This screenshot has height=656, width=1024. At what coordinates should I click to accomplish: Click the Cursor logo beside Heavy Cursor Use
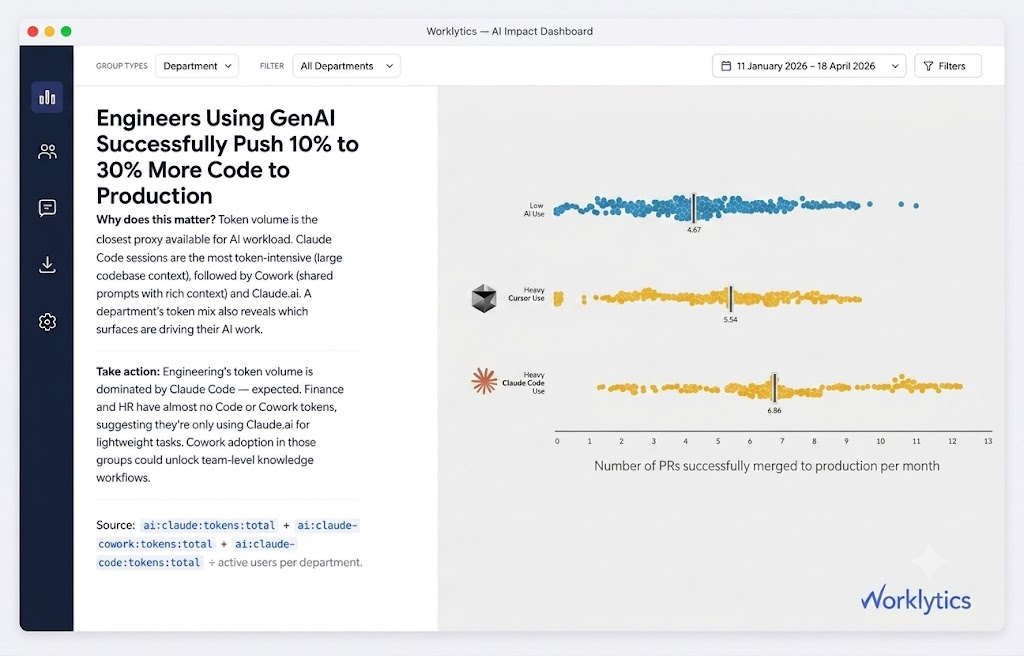[484, 299]
